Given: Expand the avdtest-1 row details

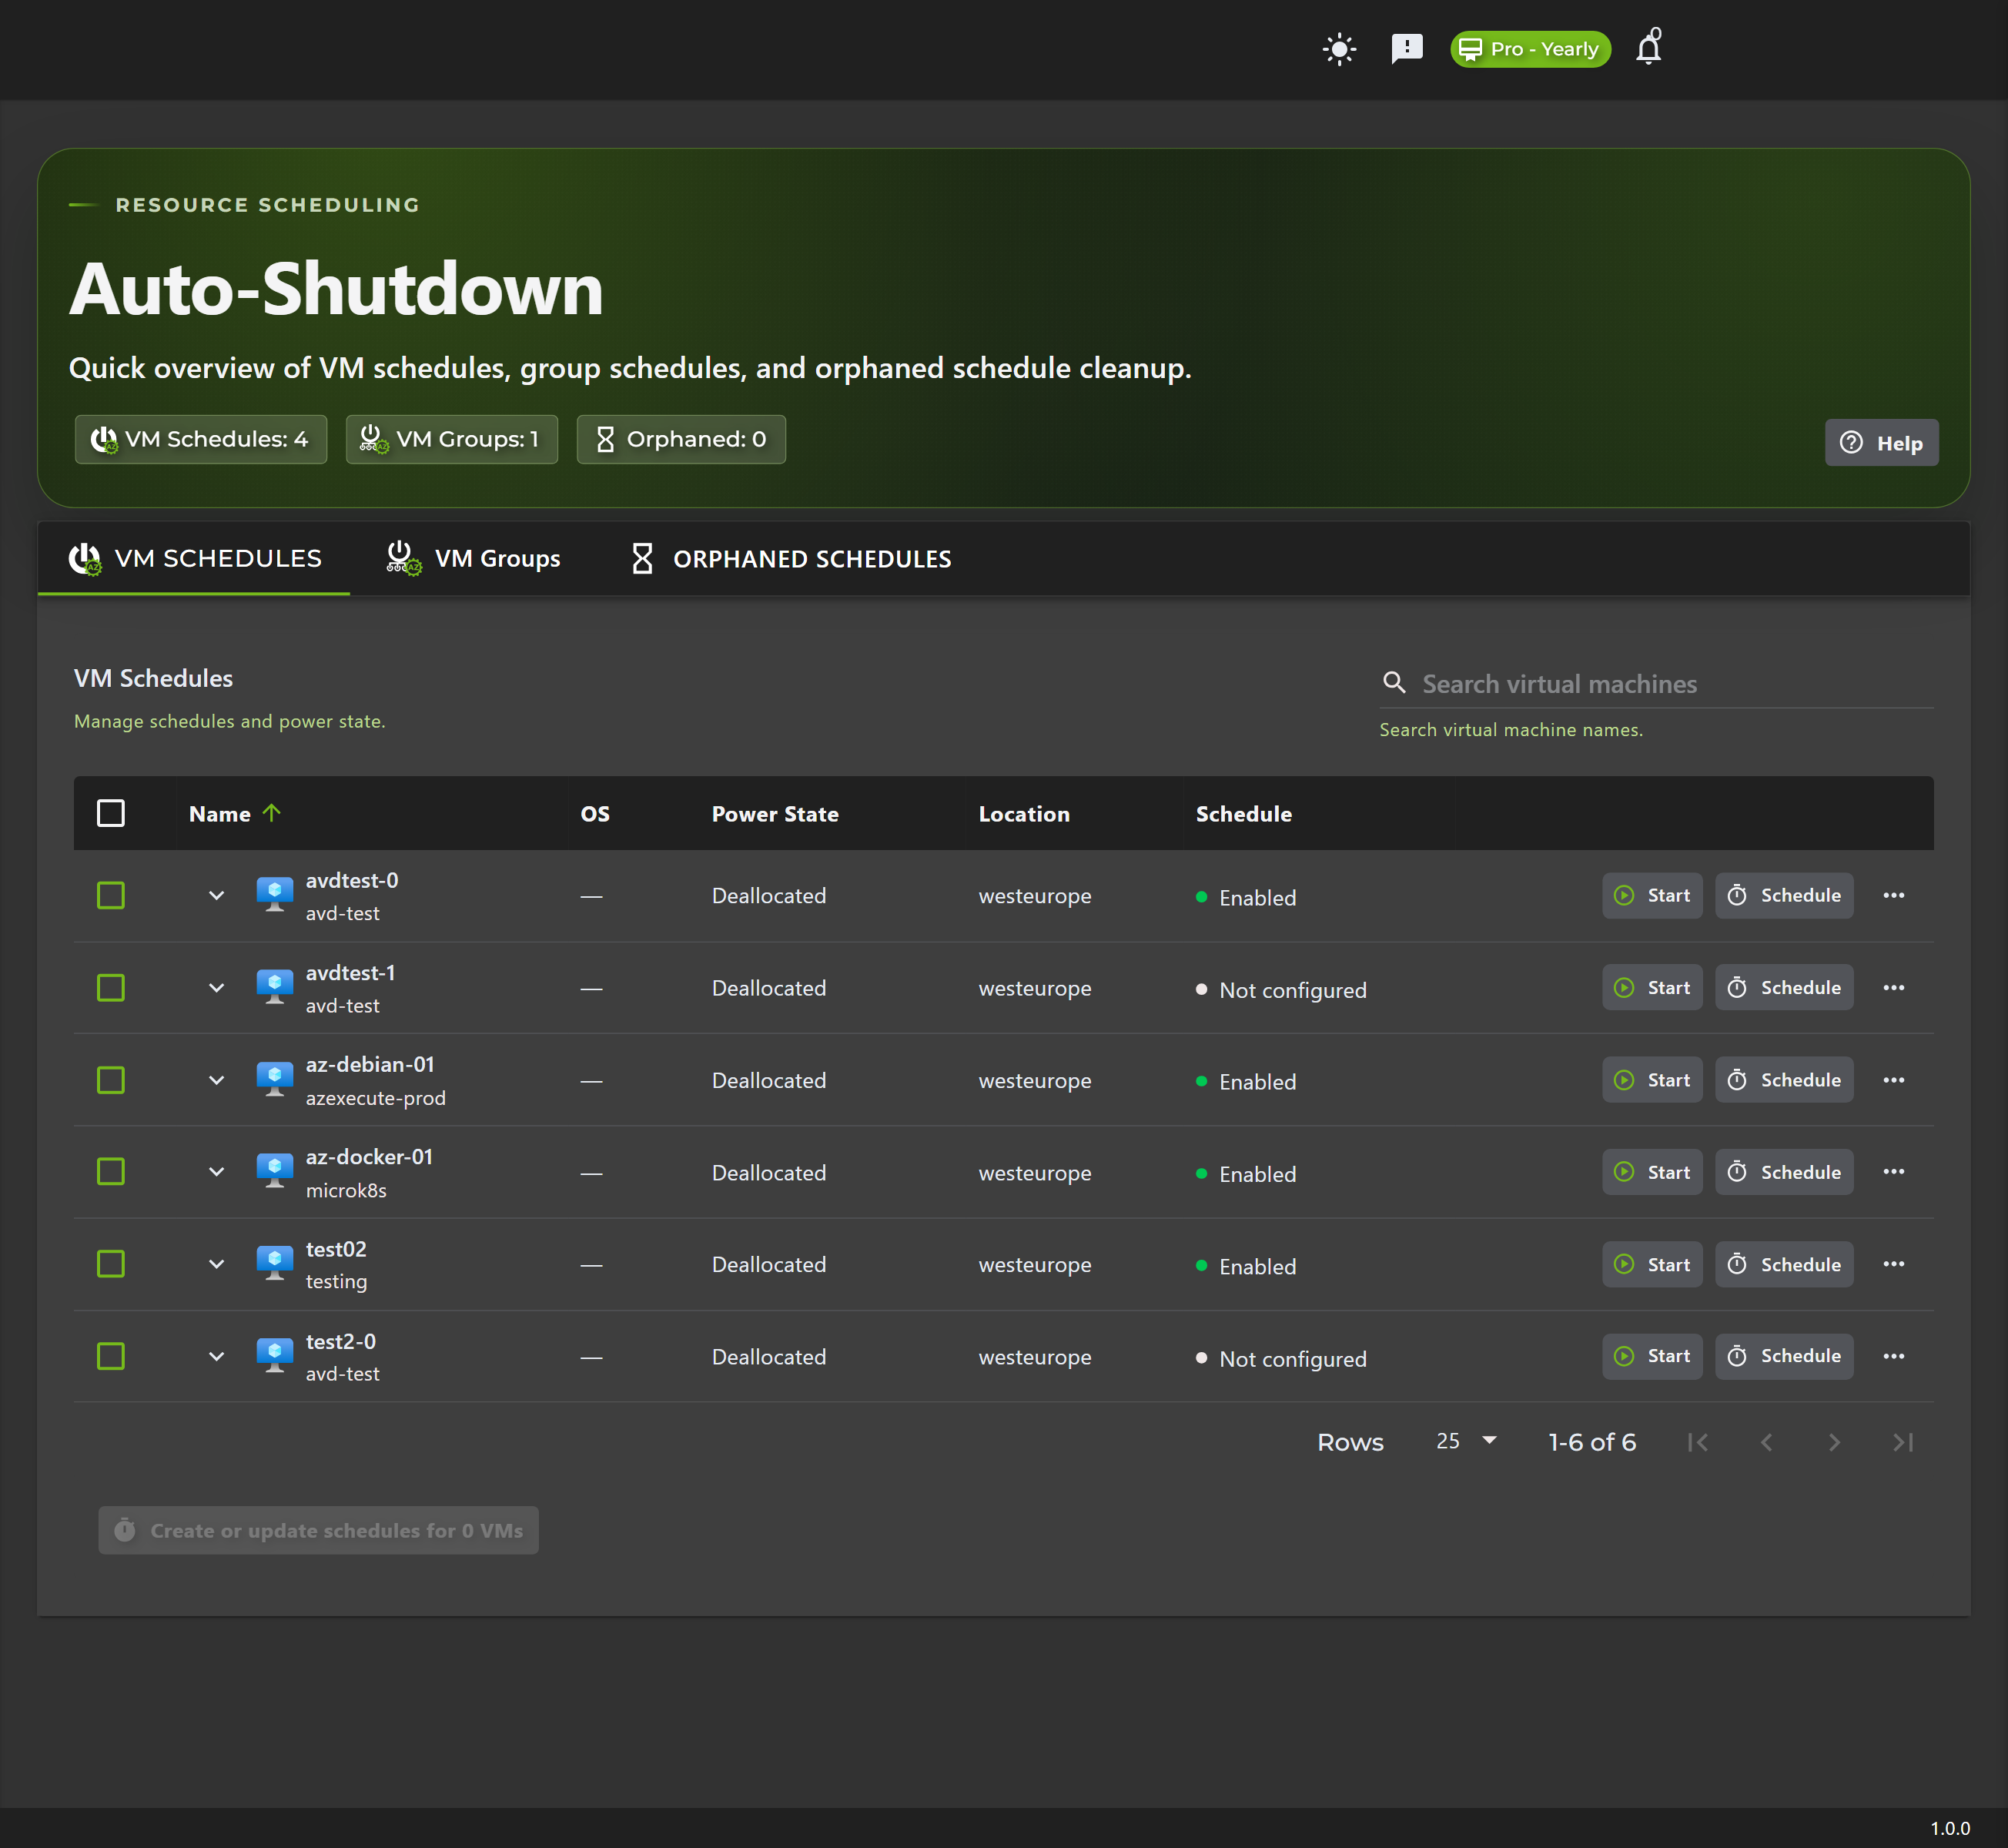Looking at the screenshot, I should tap(216, 988).
